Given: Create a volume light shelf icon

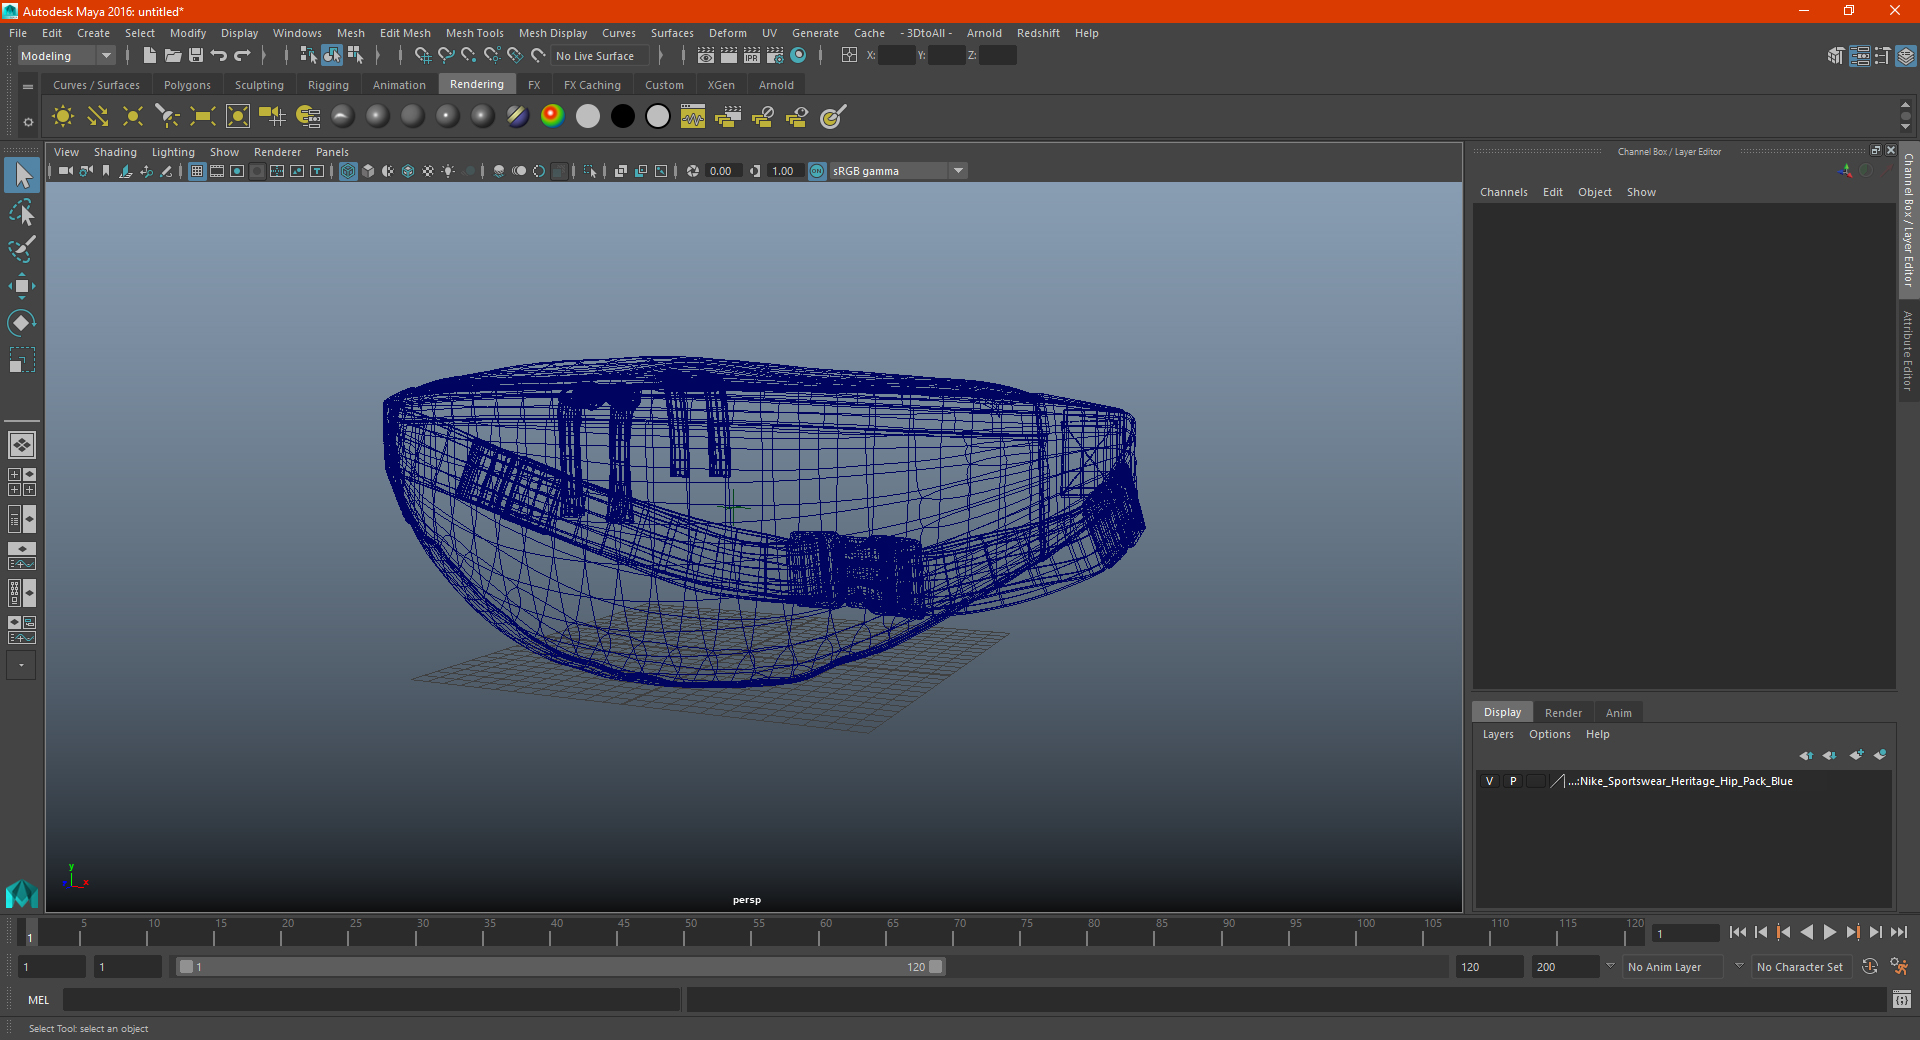Looking at the screenshot, I should [x=238, y=117].
